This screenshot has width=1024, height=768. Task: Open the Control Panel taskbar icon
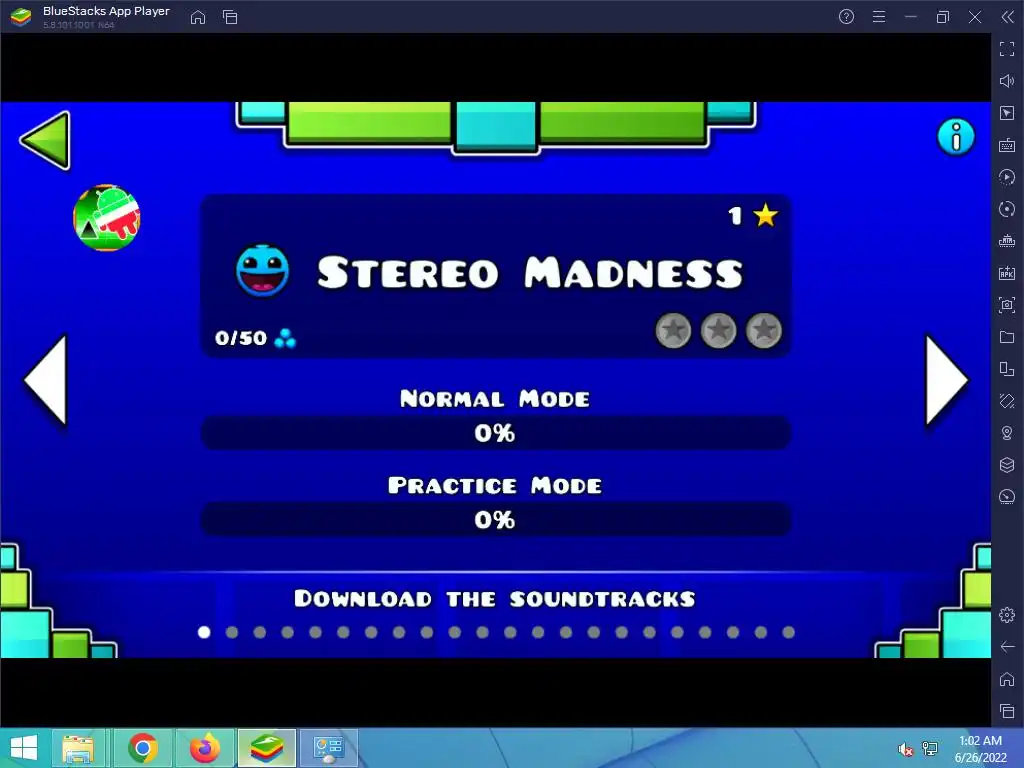click(x=328, y=748)
